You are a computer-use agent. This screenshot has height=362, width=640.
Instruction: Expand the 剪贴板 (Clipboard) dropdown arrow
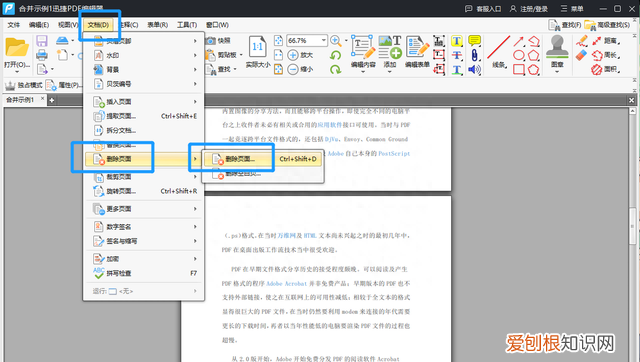pyautogui.click(x=241, y=55)
